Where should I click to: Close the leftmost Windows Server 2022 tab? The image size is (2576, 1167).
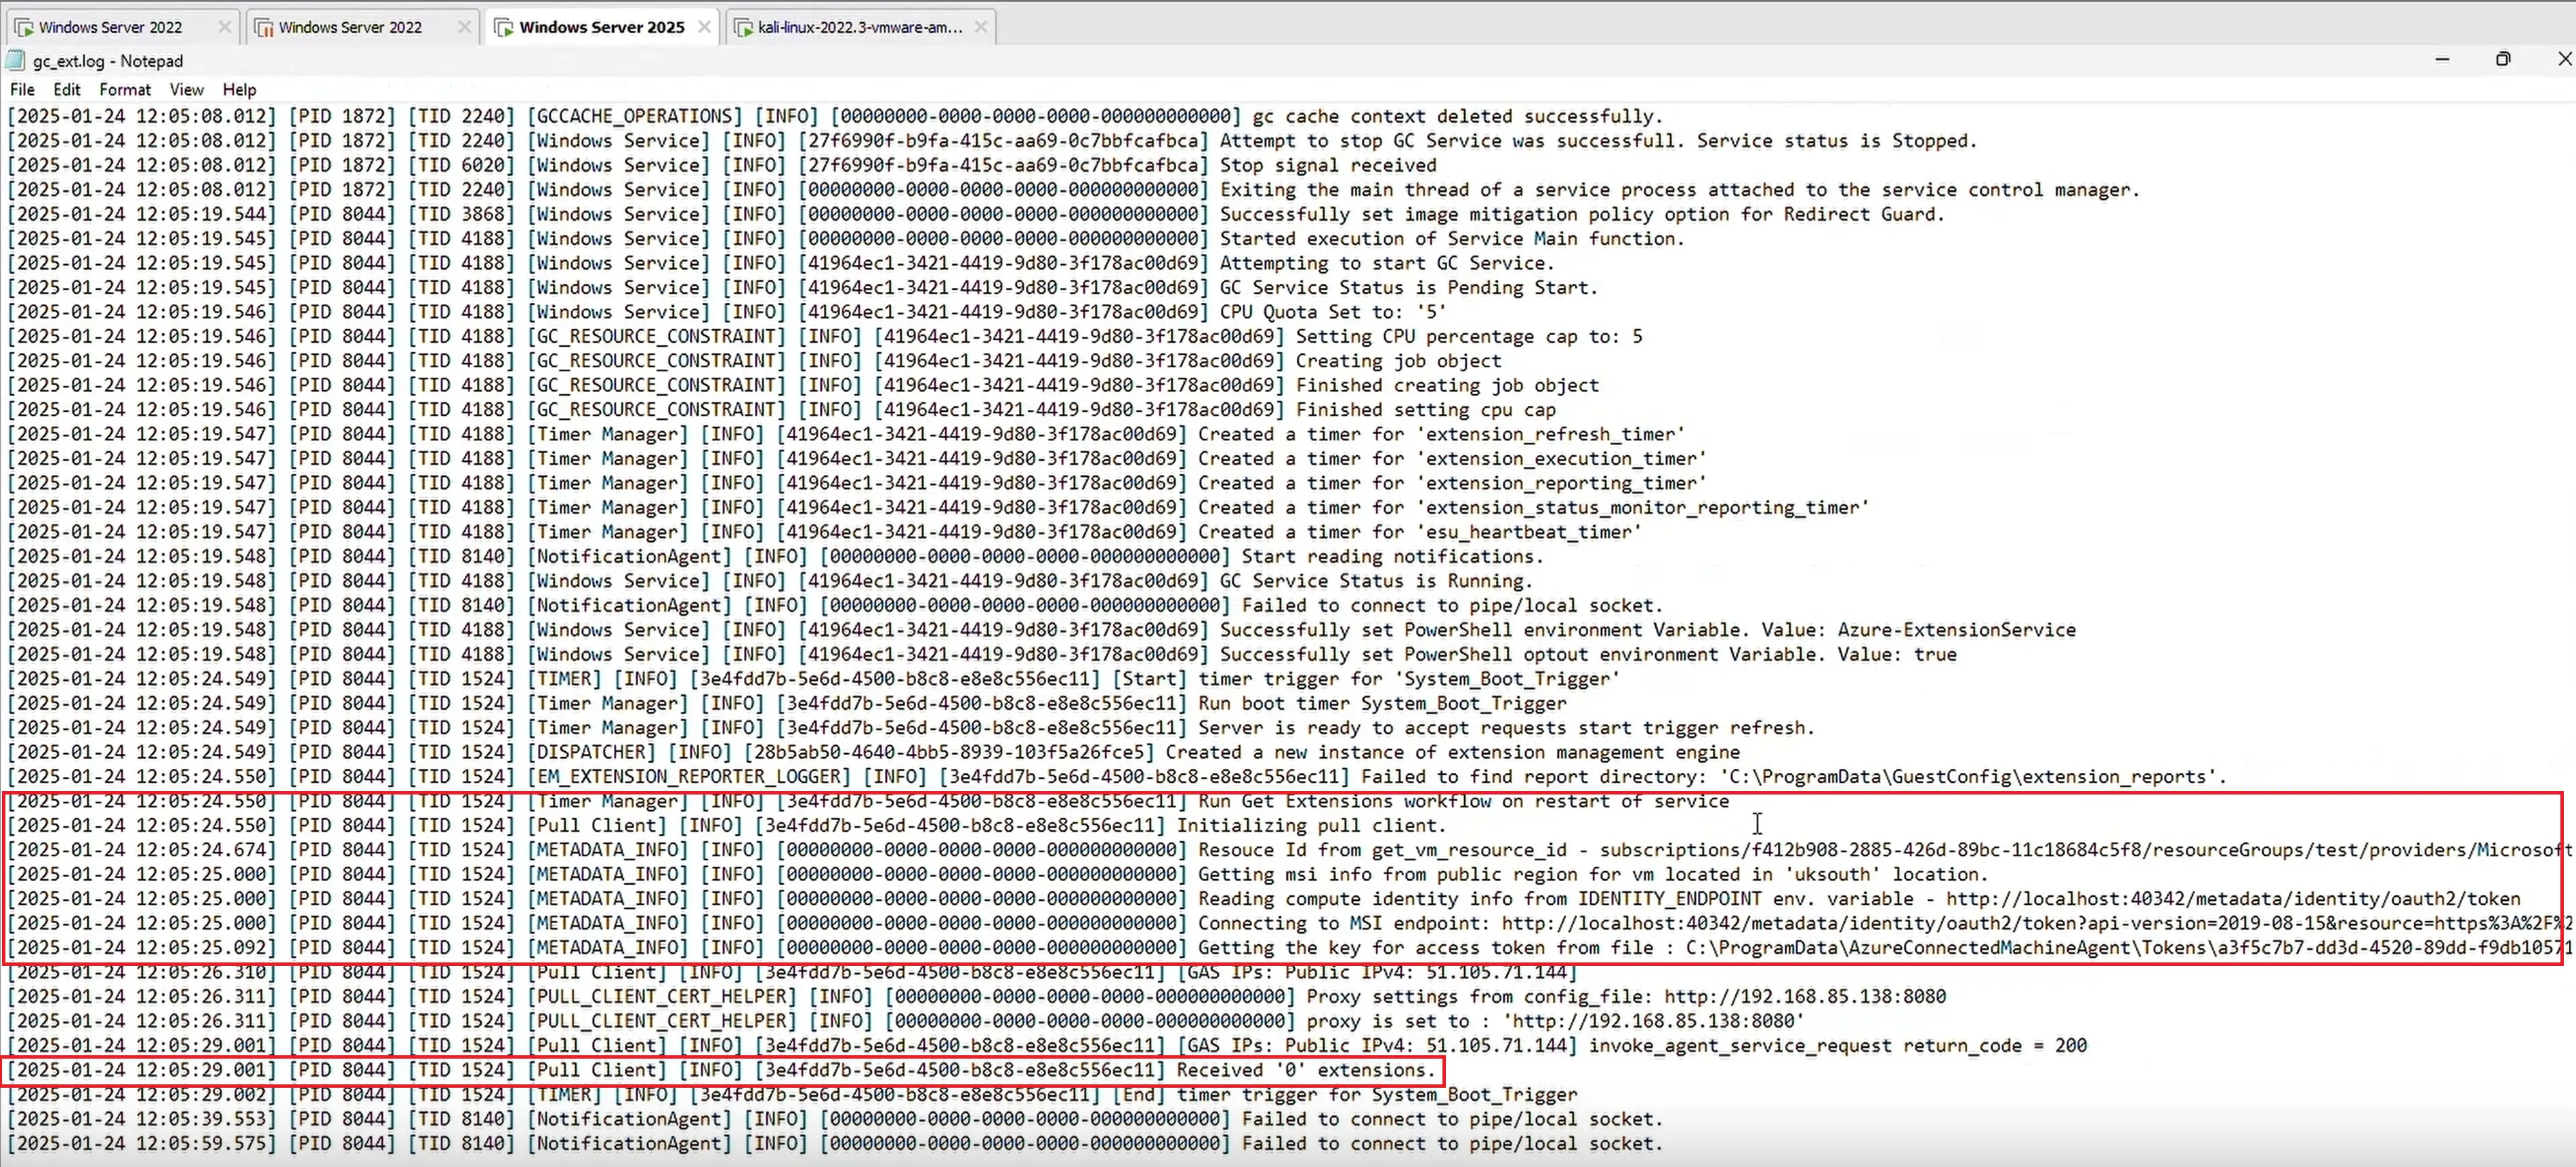coord(224,27)
